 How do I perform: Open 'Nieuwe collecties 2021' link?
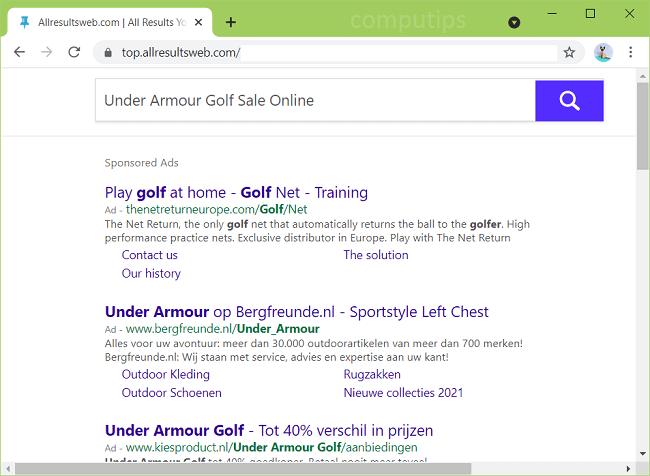403,393
